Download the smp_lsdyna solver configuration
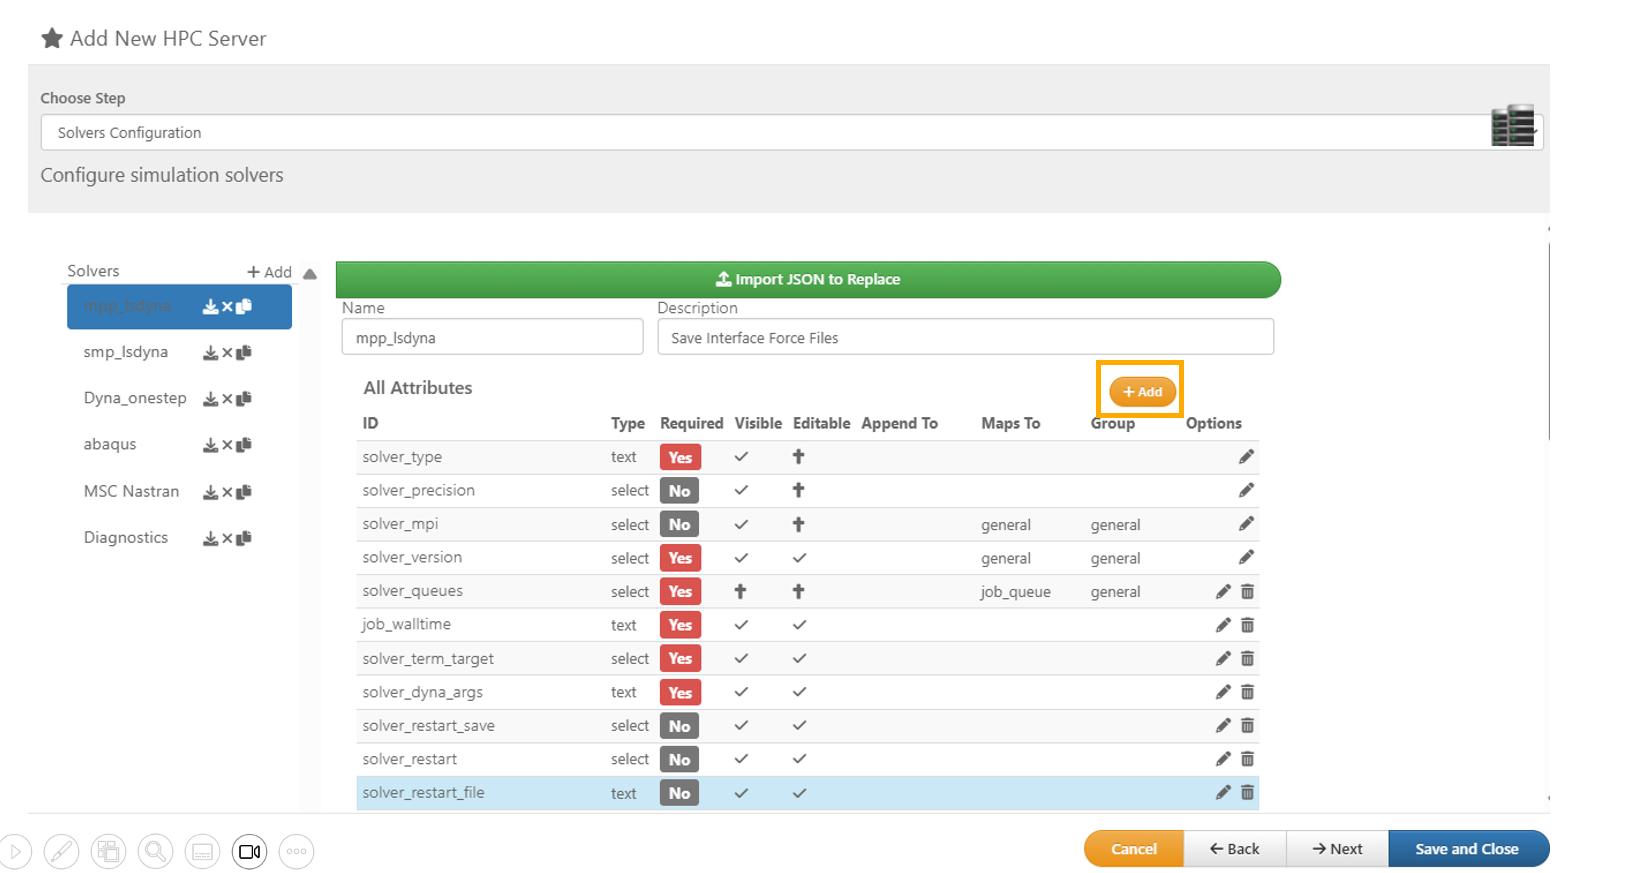 [210, 353]
